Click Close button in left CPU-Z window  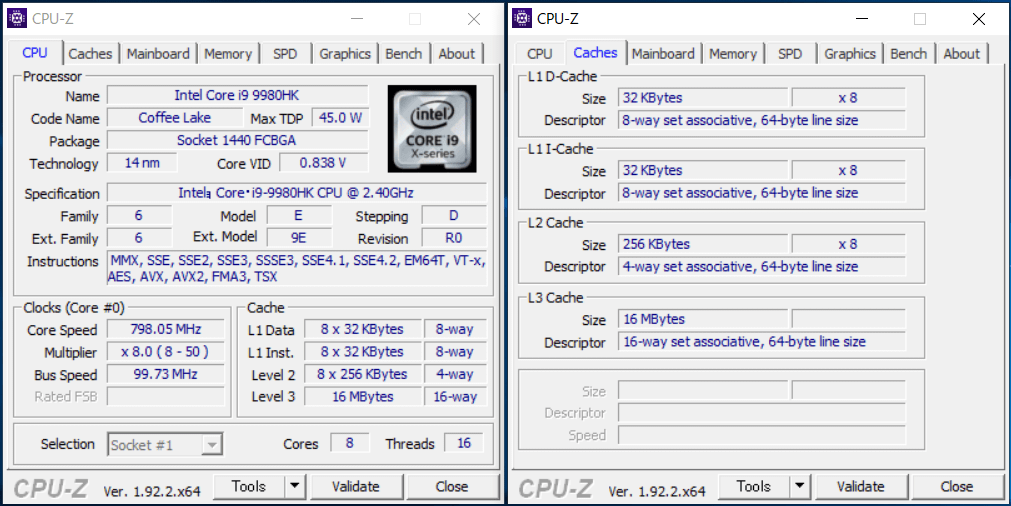(x=452, y=487)
